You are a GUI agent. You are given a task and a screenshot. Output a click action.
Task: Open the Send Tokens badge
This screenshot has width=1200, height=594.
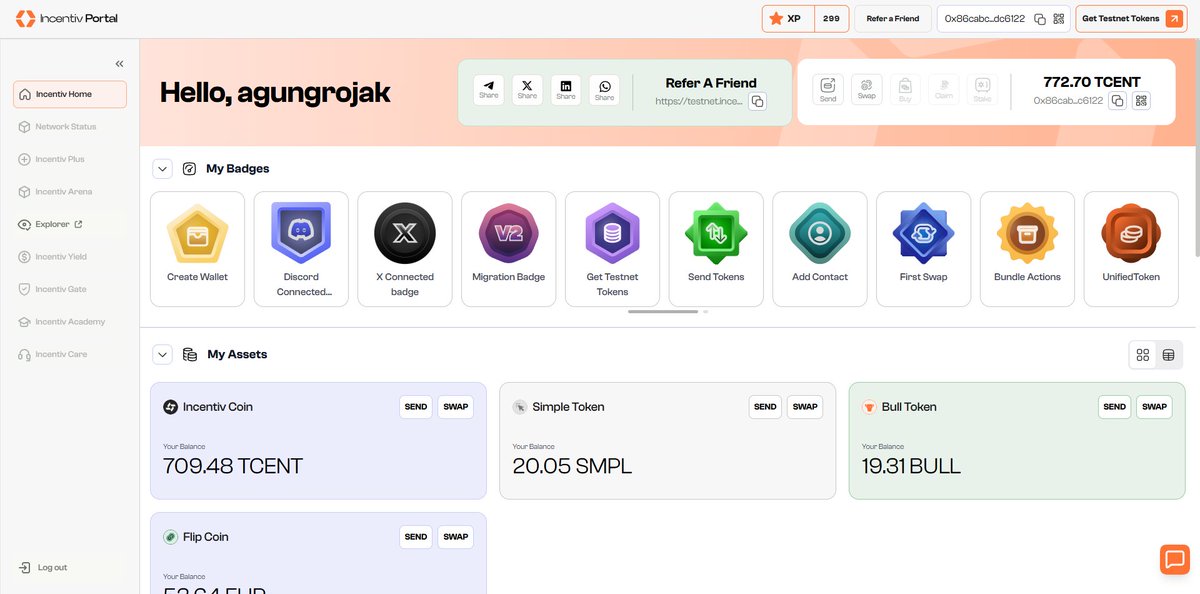[x=716, y=249]
